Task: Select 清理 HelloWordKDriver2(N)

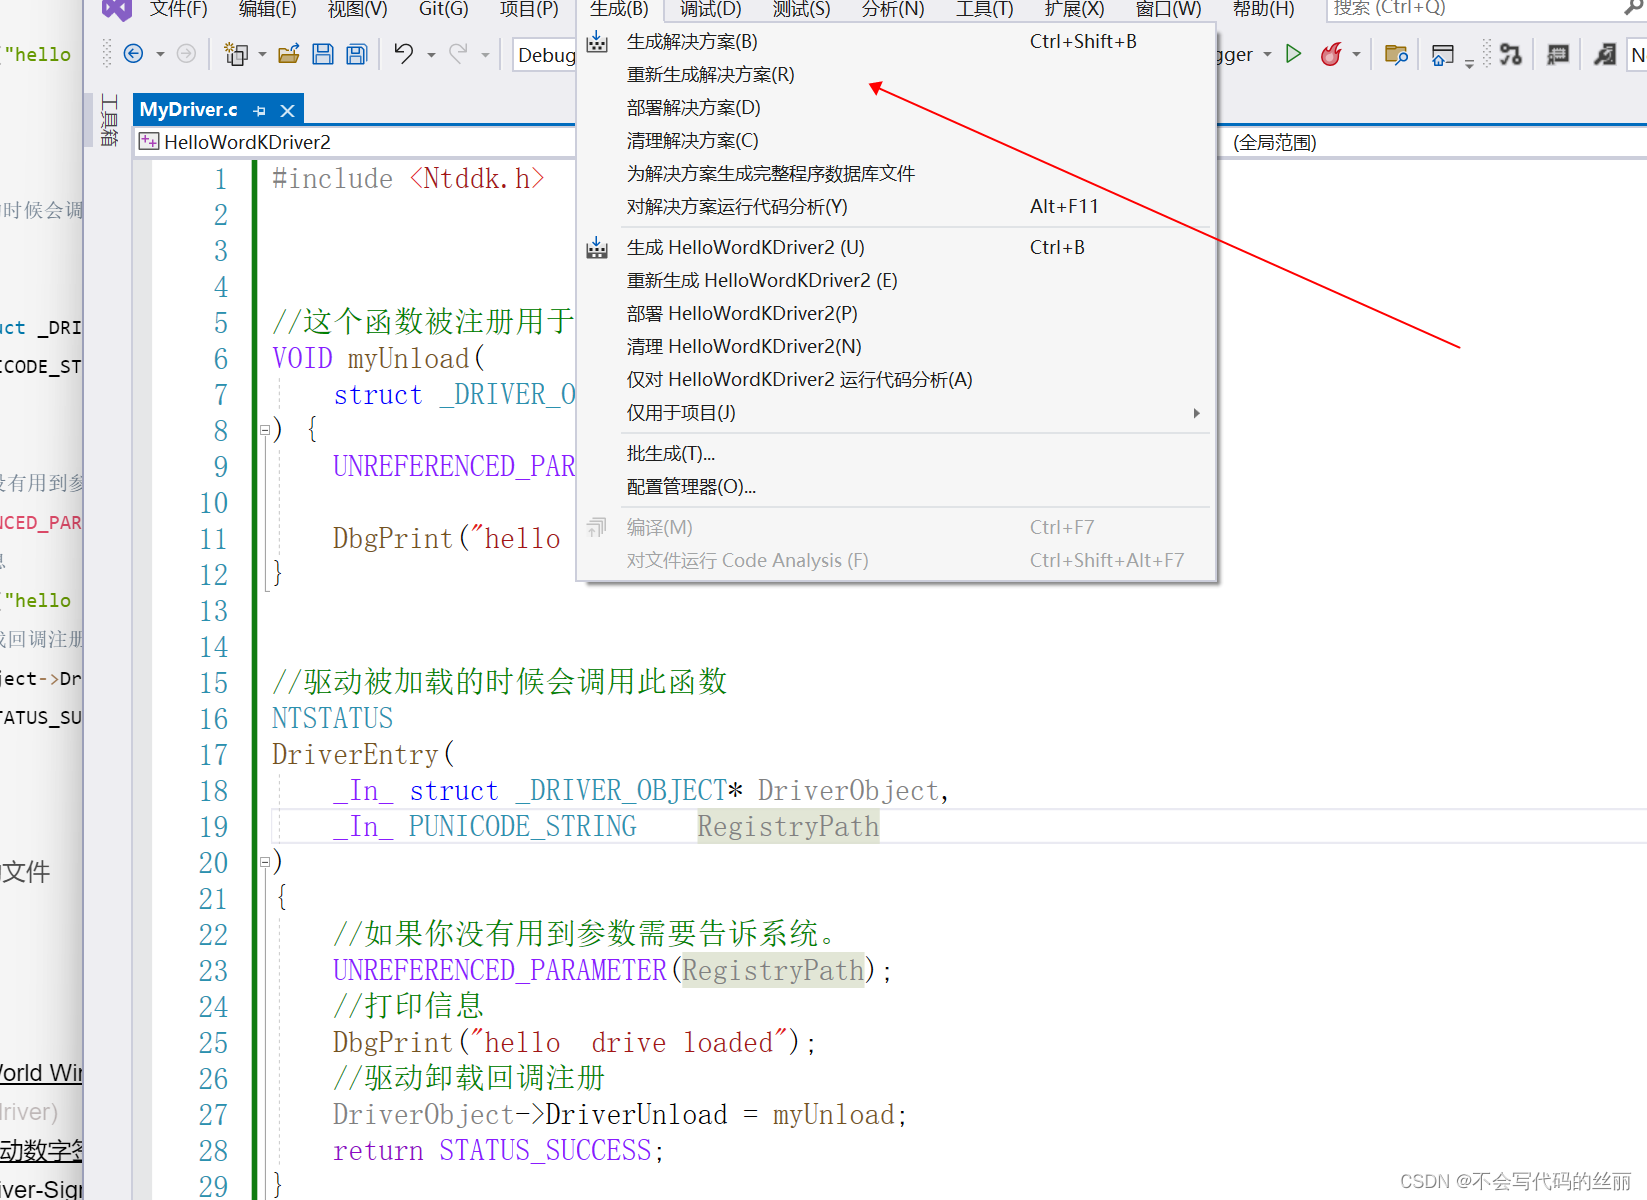Action: (x=897, y=347)
